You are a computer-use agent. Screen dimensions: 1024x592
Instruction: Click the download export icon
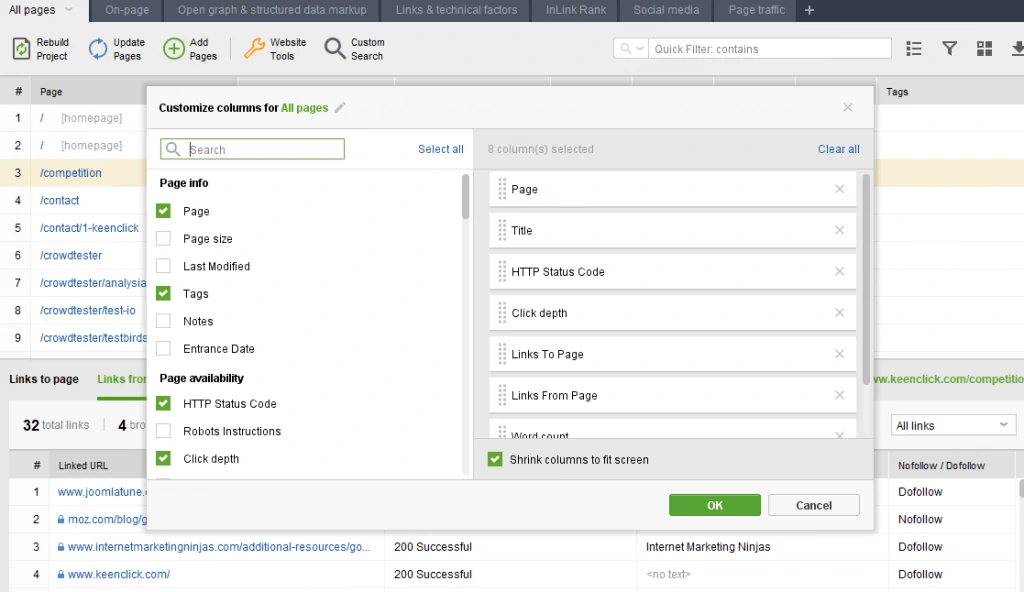tap(1017, 48)
